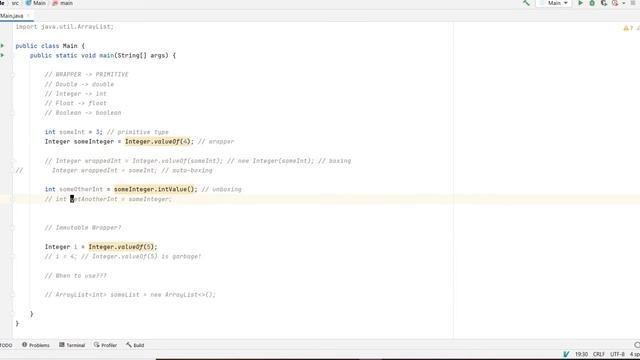Expand the dropdown arrow beside profiler icon
The image size is (640, 360).
pyautogui.click(x=624, y=3)
